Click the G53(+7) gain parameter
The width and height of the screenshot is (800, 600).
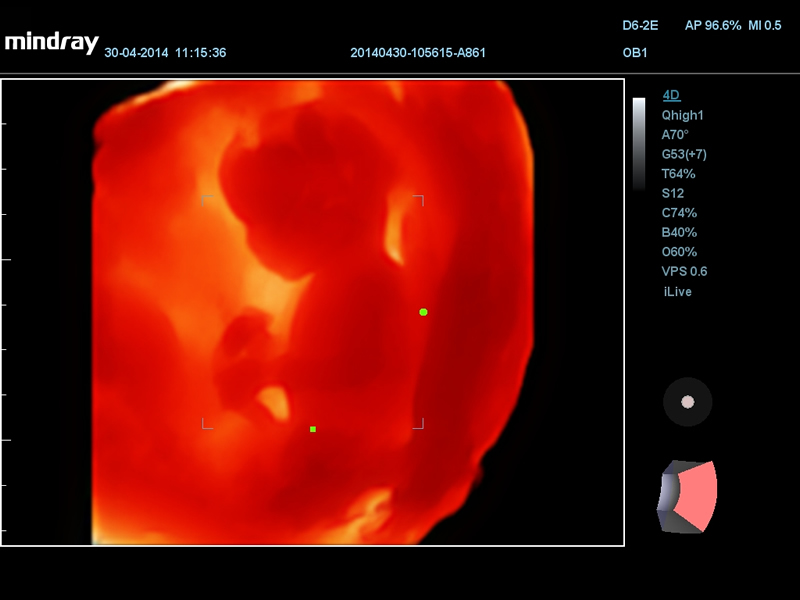tap(684, 154)
